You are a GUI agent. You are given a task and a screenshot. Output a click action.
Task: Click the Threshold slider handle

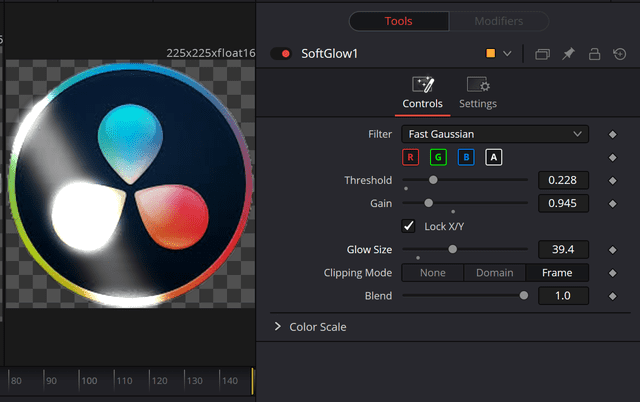[x=433, y=180]
